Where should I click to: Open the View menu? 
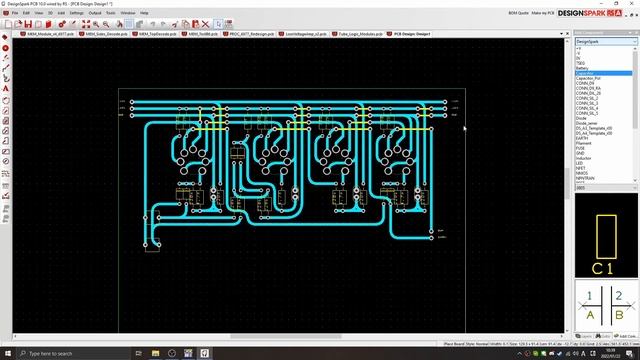(x=38, y=13)
